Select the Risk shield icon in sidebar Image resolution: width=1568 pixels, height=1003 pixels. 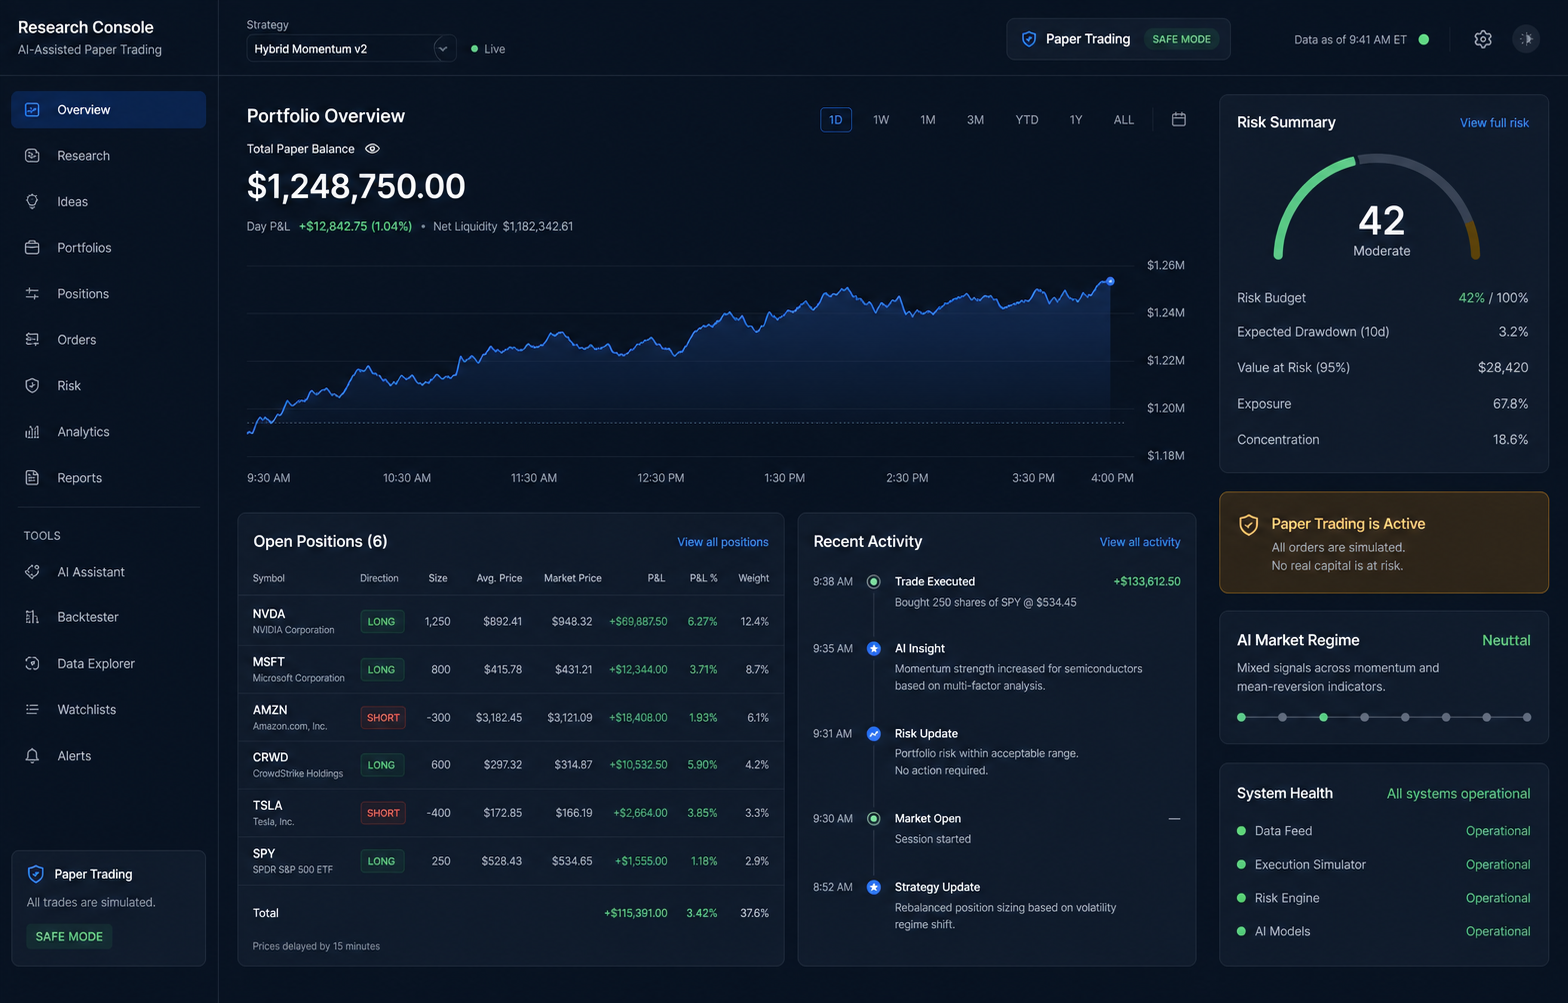[32, 386]
